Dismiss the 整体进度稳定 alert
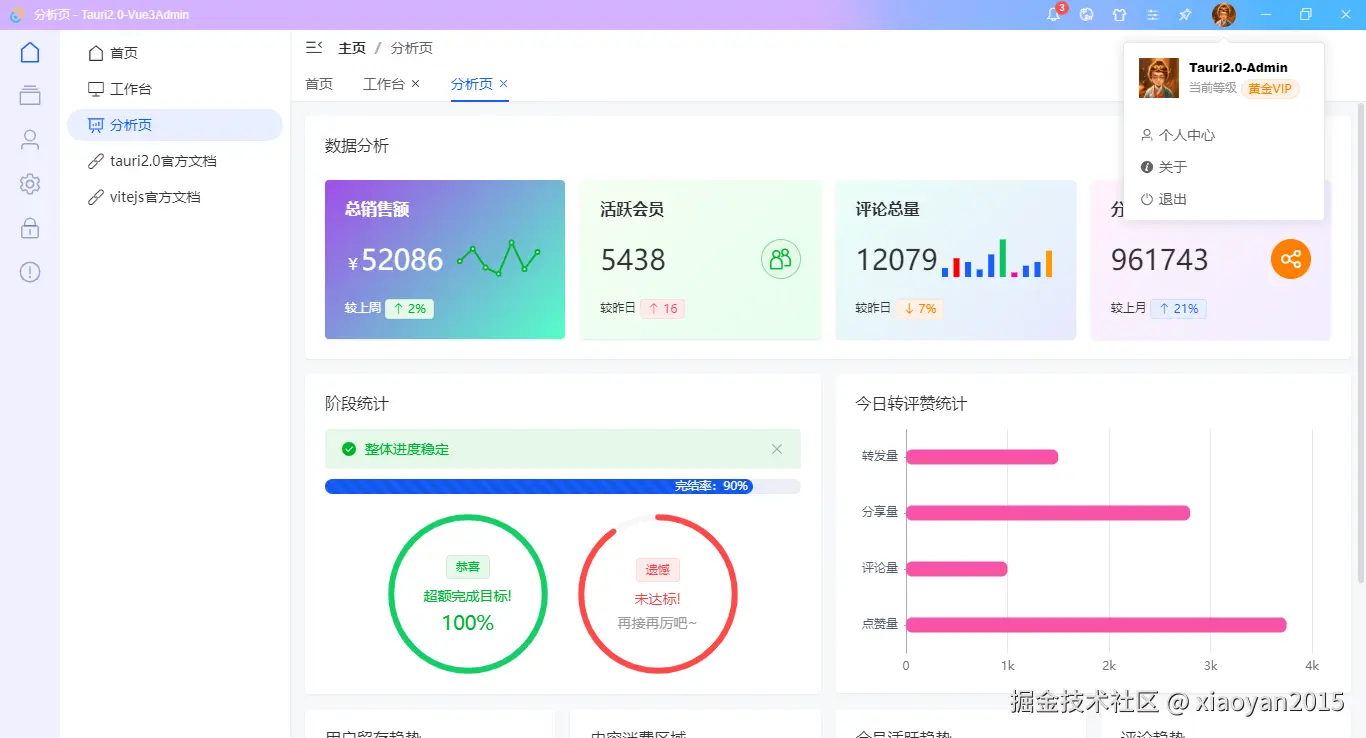 point(777,449)
